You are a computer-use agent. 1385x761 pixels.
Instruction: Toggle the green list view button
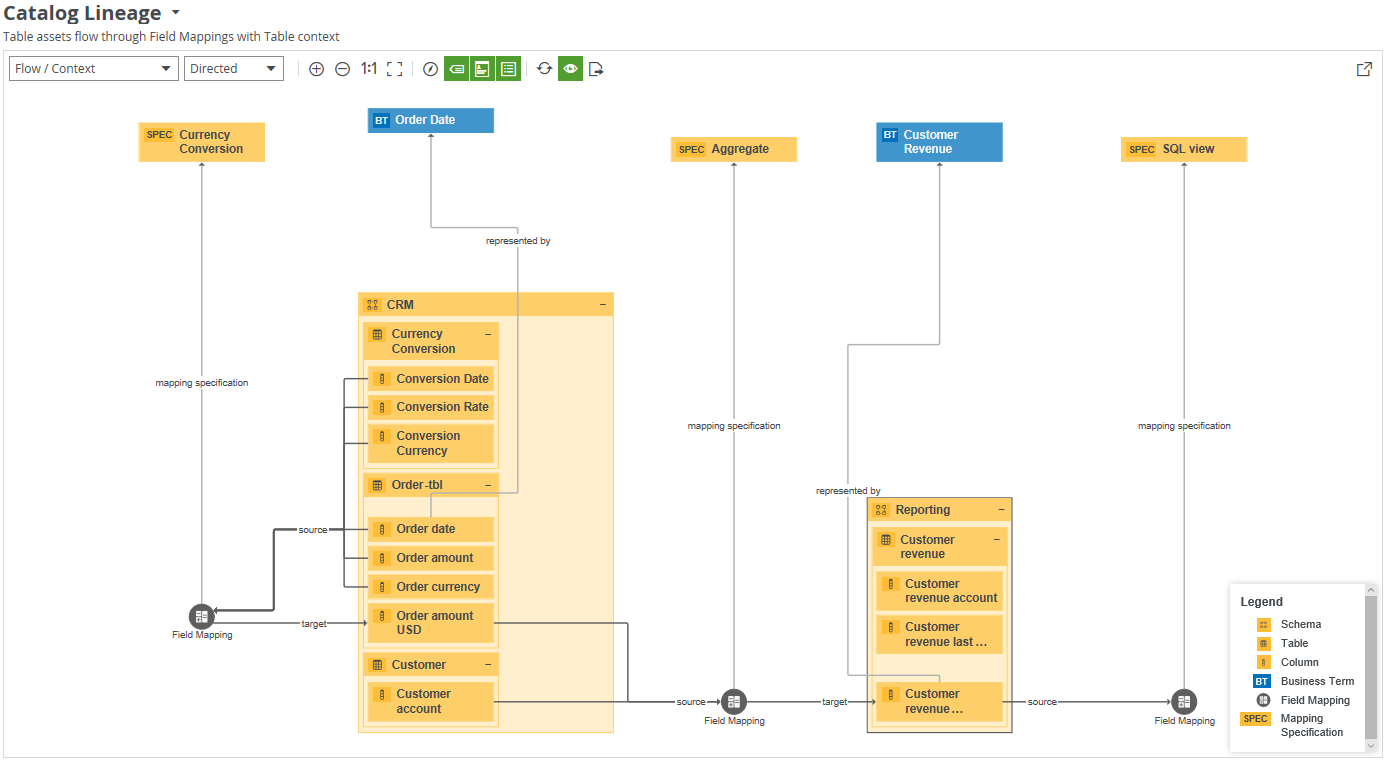(x=508, y=69)
